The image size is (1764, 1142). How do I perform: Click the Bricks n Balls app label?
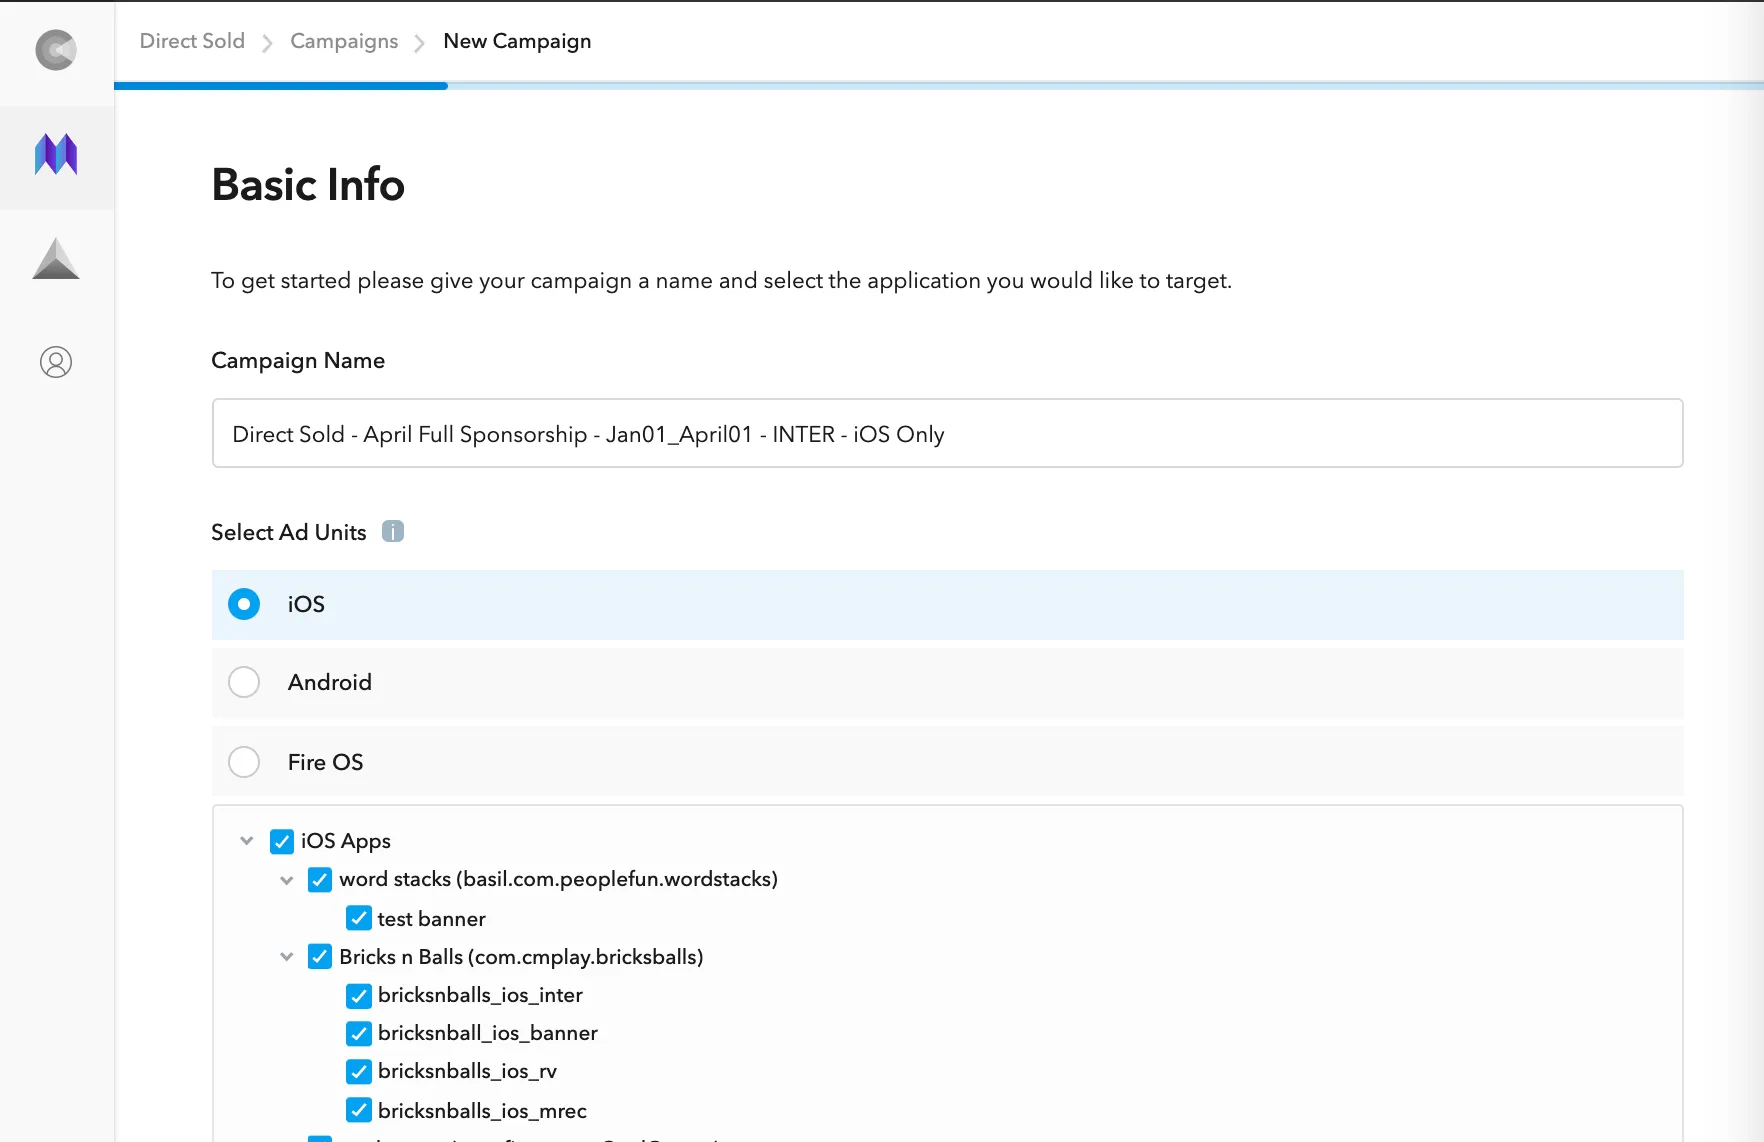(x=521, y=957)
